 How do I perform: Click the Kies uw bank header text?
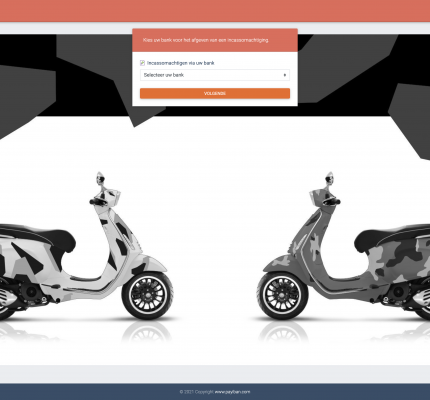(206, 40)
